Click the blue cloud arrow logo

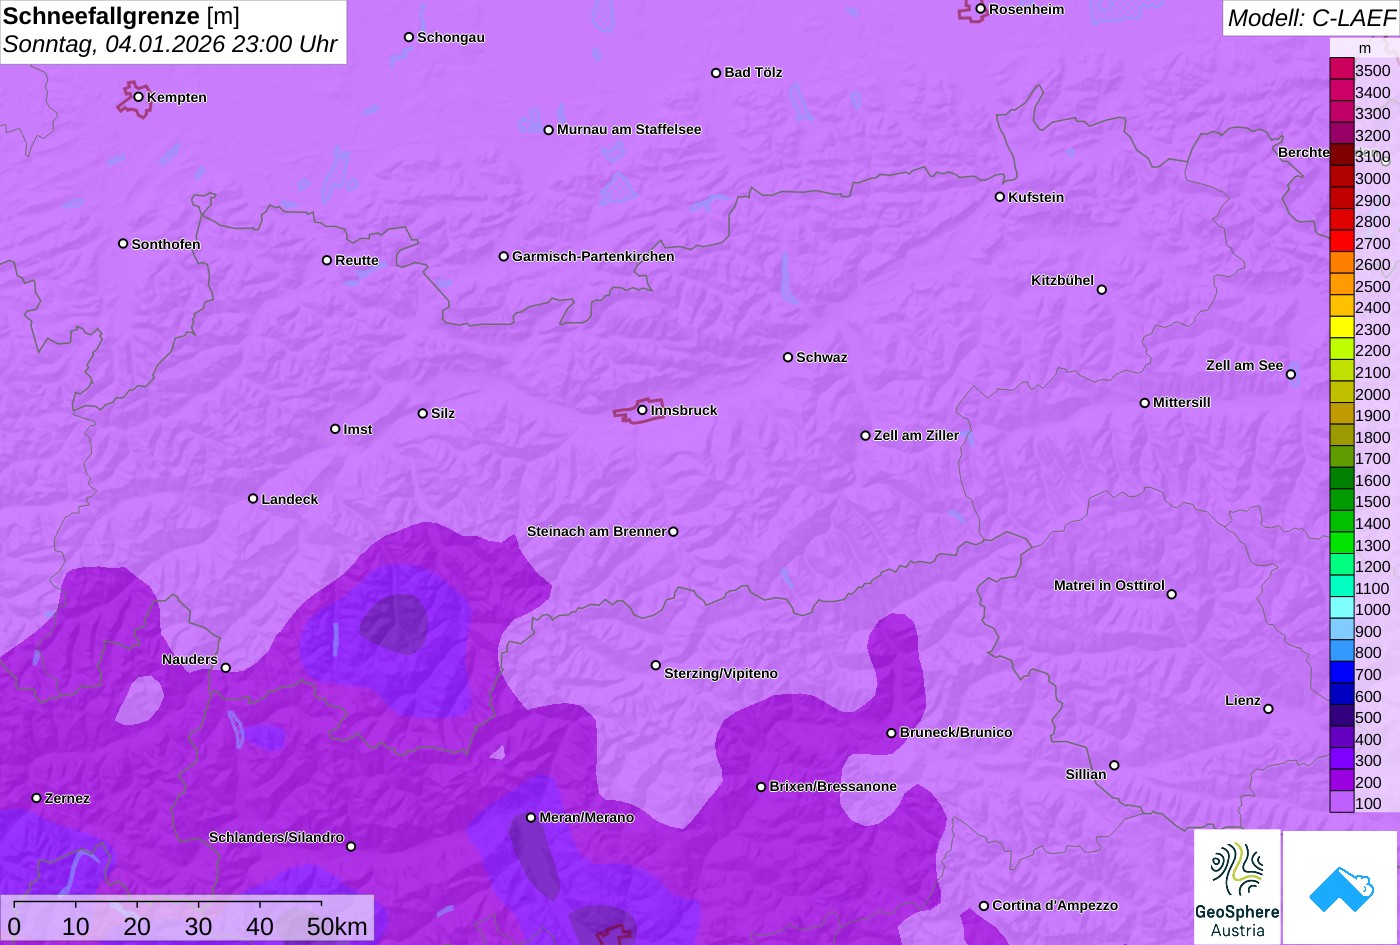click(x=1341, y=887)
